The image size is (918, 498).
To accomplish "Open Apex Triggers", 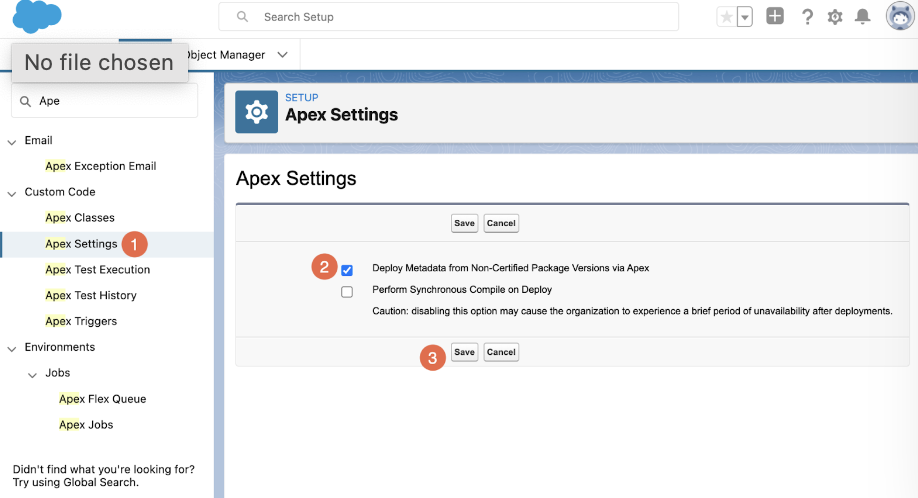I will [81, 321].
